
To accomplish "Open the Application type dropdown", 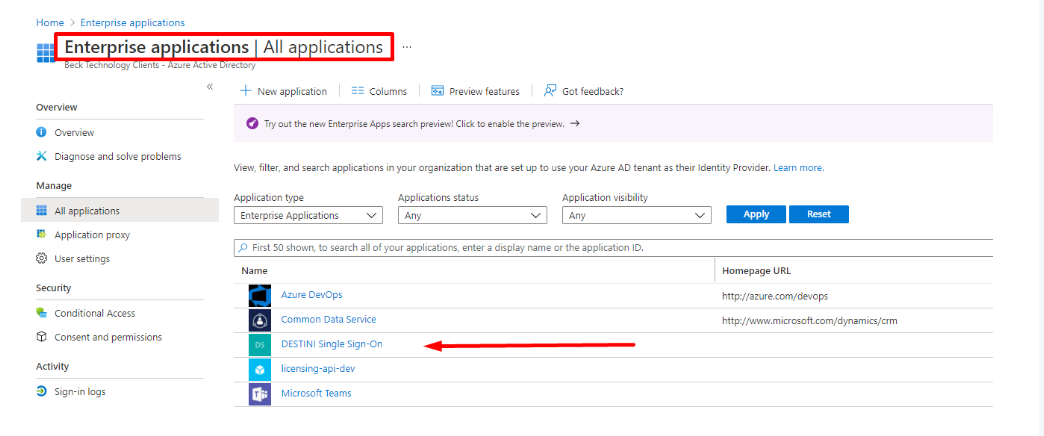I will pyautogui.click(x=308, y=215).
